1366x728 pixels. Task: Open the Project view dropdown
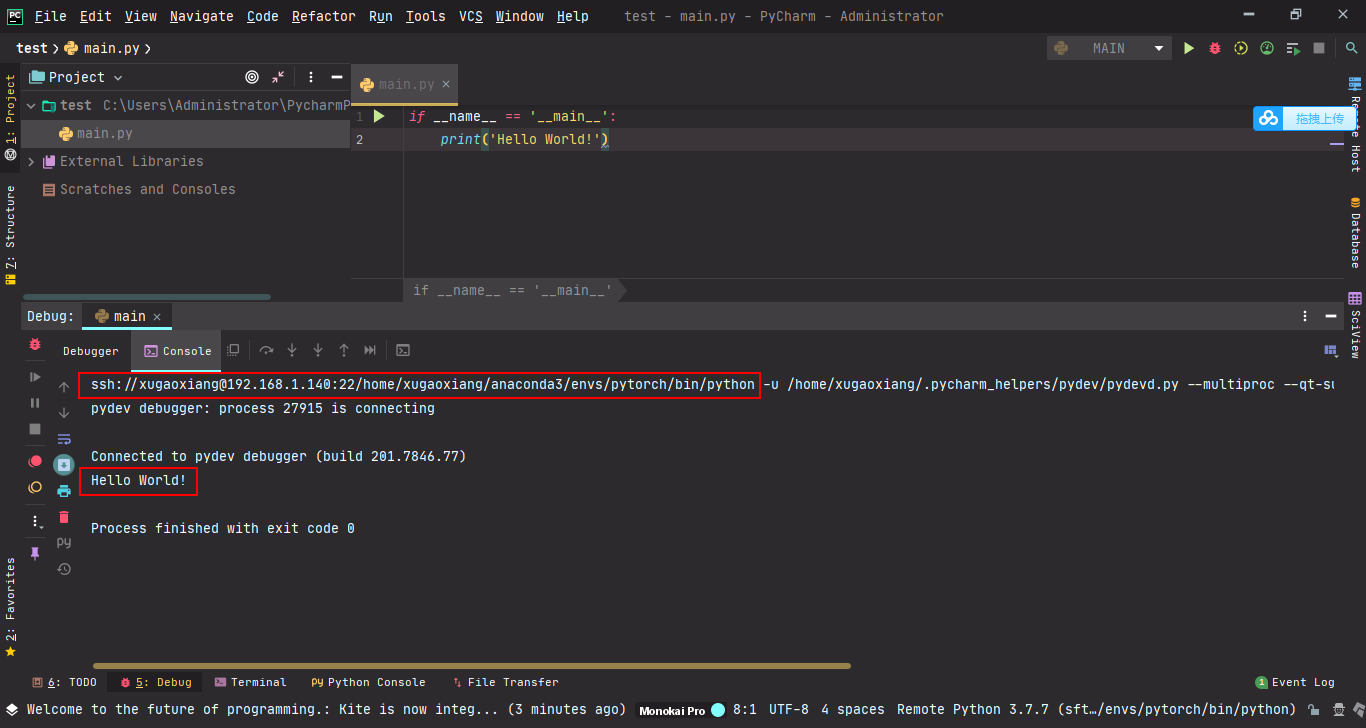[x=76, y=77]
